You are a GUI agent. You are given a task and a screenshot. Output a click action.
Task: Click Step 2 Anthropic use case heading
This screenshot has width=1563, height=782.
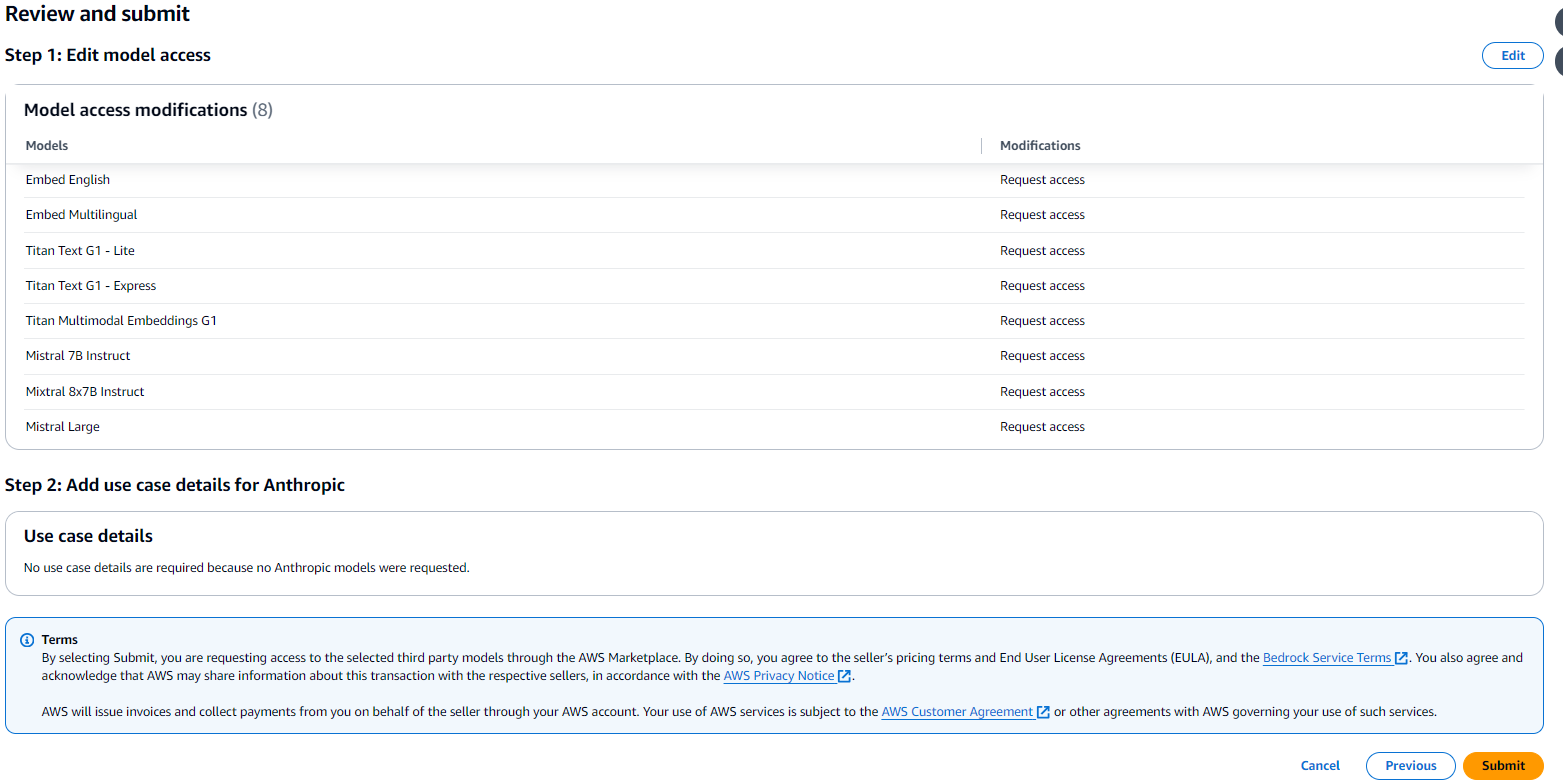pos(175,485)
